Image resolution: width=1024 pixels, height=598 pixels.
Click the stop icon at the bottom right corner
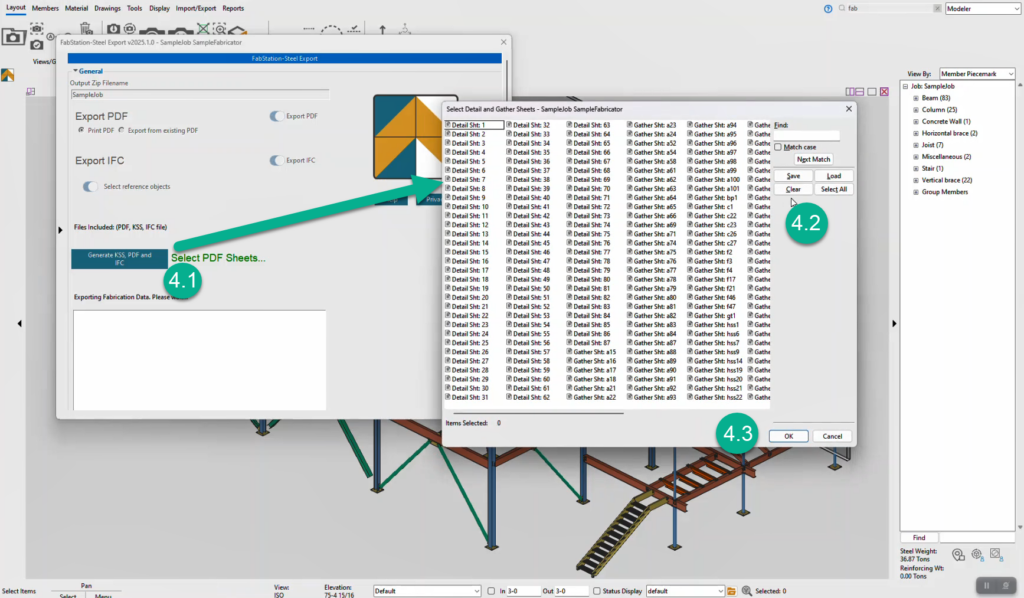(x=1007, y=586)
